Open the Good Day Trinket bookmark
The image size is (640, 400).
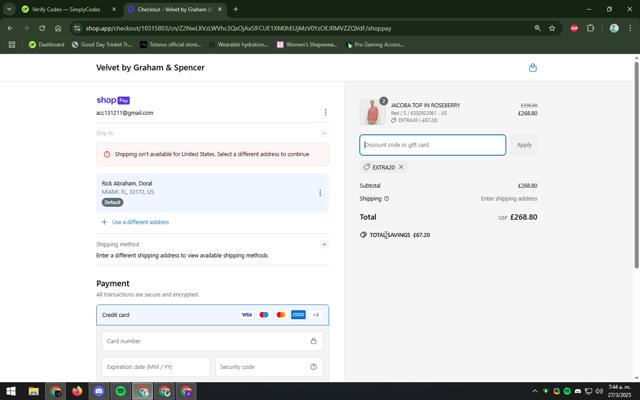coord(102,44)
